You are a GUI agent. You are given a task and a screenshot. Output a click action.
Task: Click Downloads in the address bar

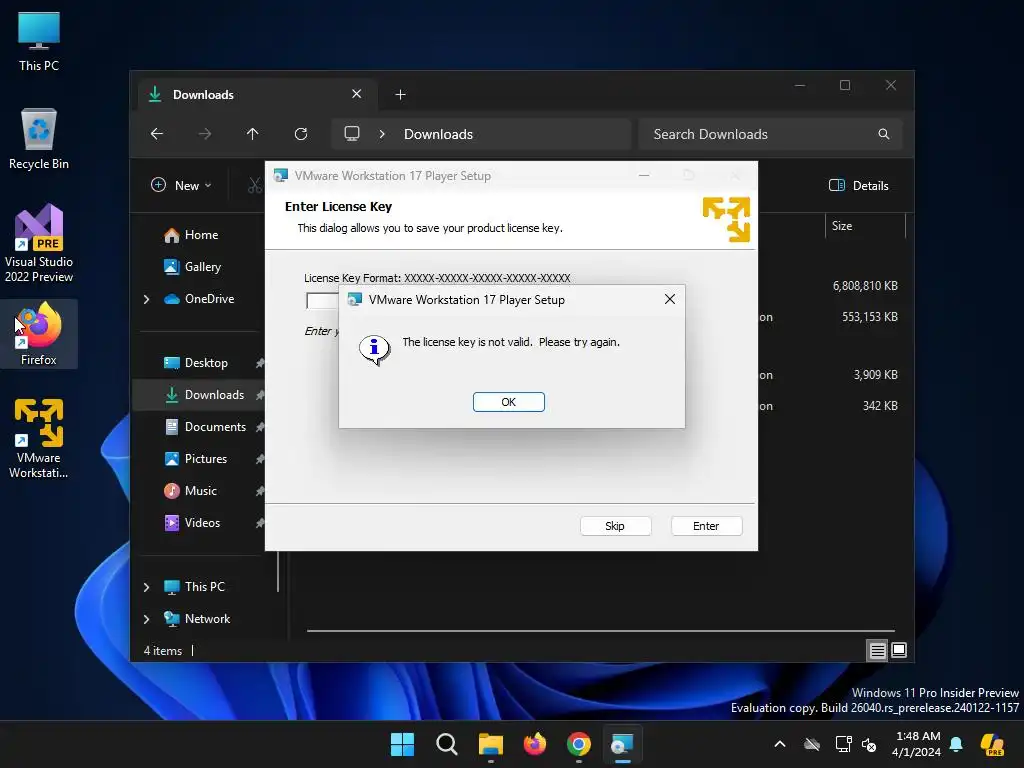(x=438, y=134)
